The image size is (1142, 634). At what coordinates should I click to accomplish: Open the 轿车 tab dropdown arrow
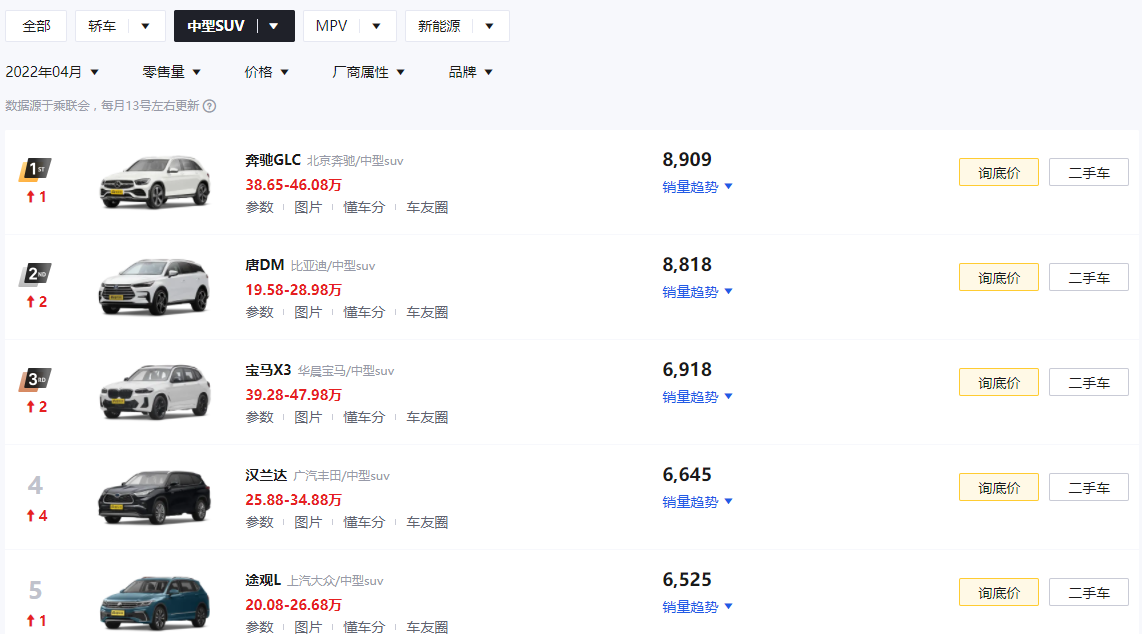point(146,26)
